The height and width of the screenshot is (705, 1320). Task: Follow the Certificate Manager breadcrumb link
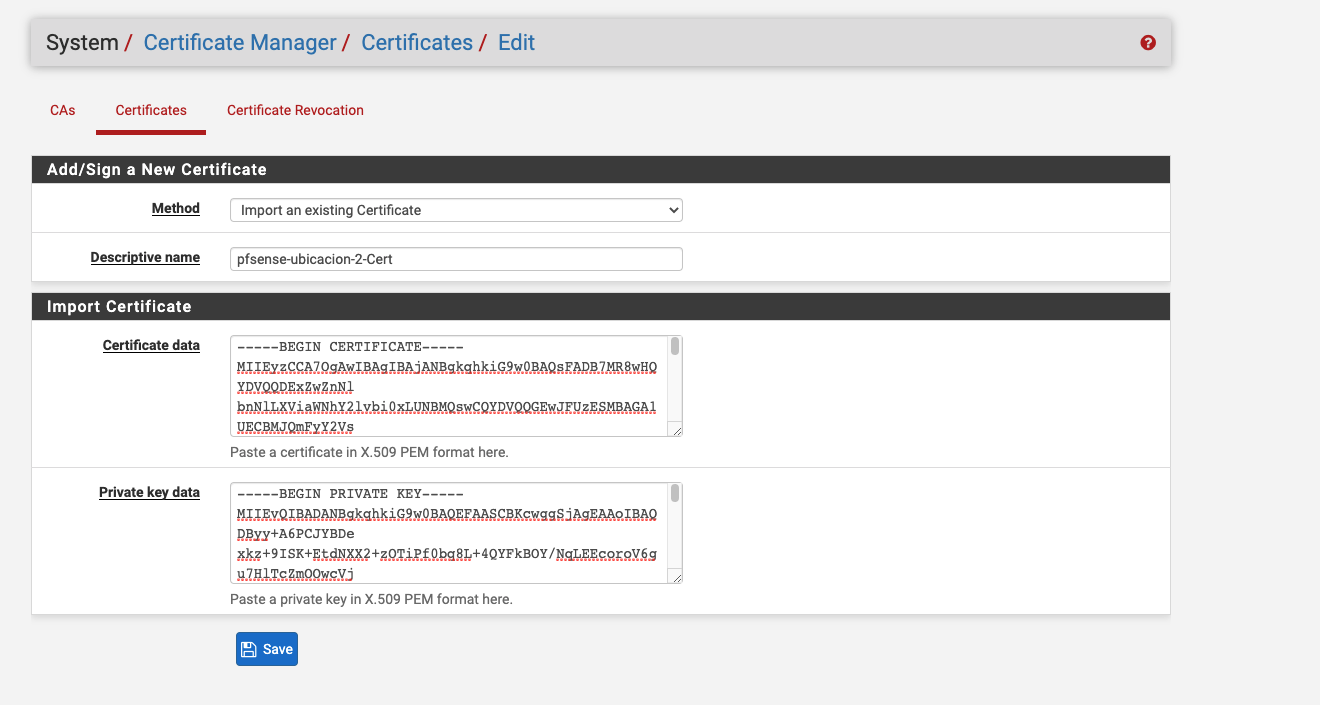point(240,43)
